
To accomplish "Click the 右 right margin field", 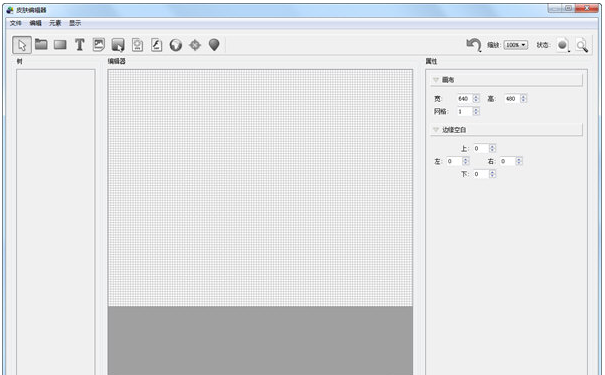I will click(x=508, y=161).
